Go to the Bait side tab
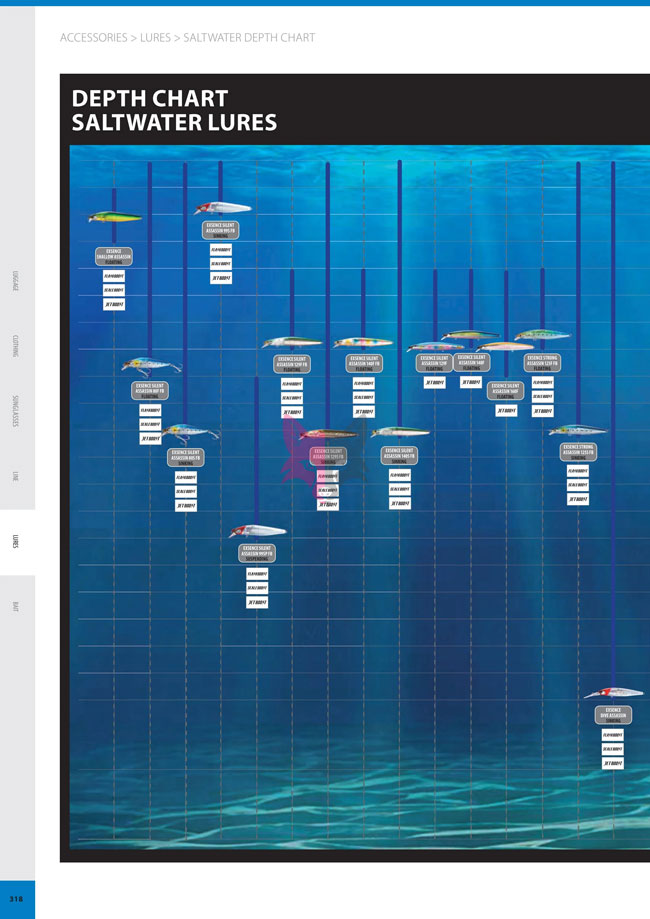Screen dimensions: 650x919 17,607
